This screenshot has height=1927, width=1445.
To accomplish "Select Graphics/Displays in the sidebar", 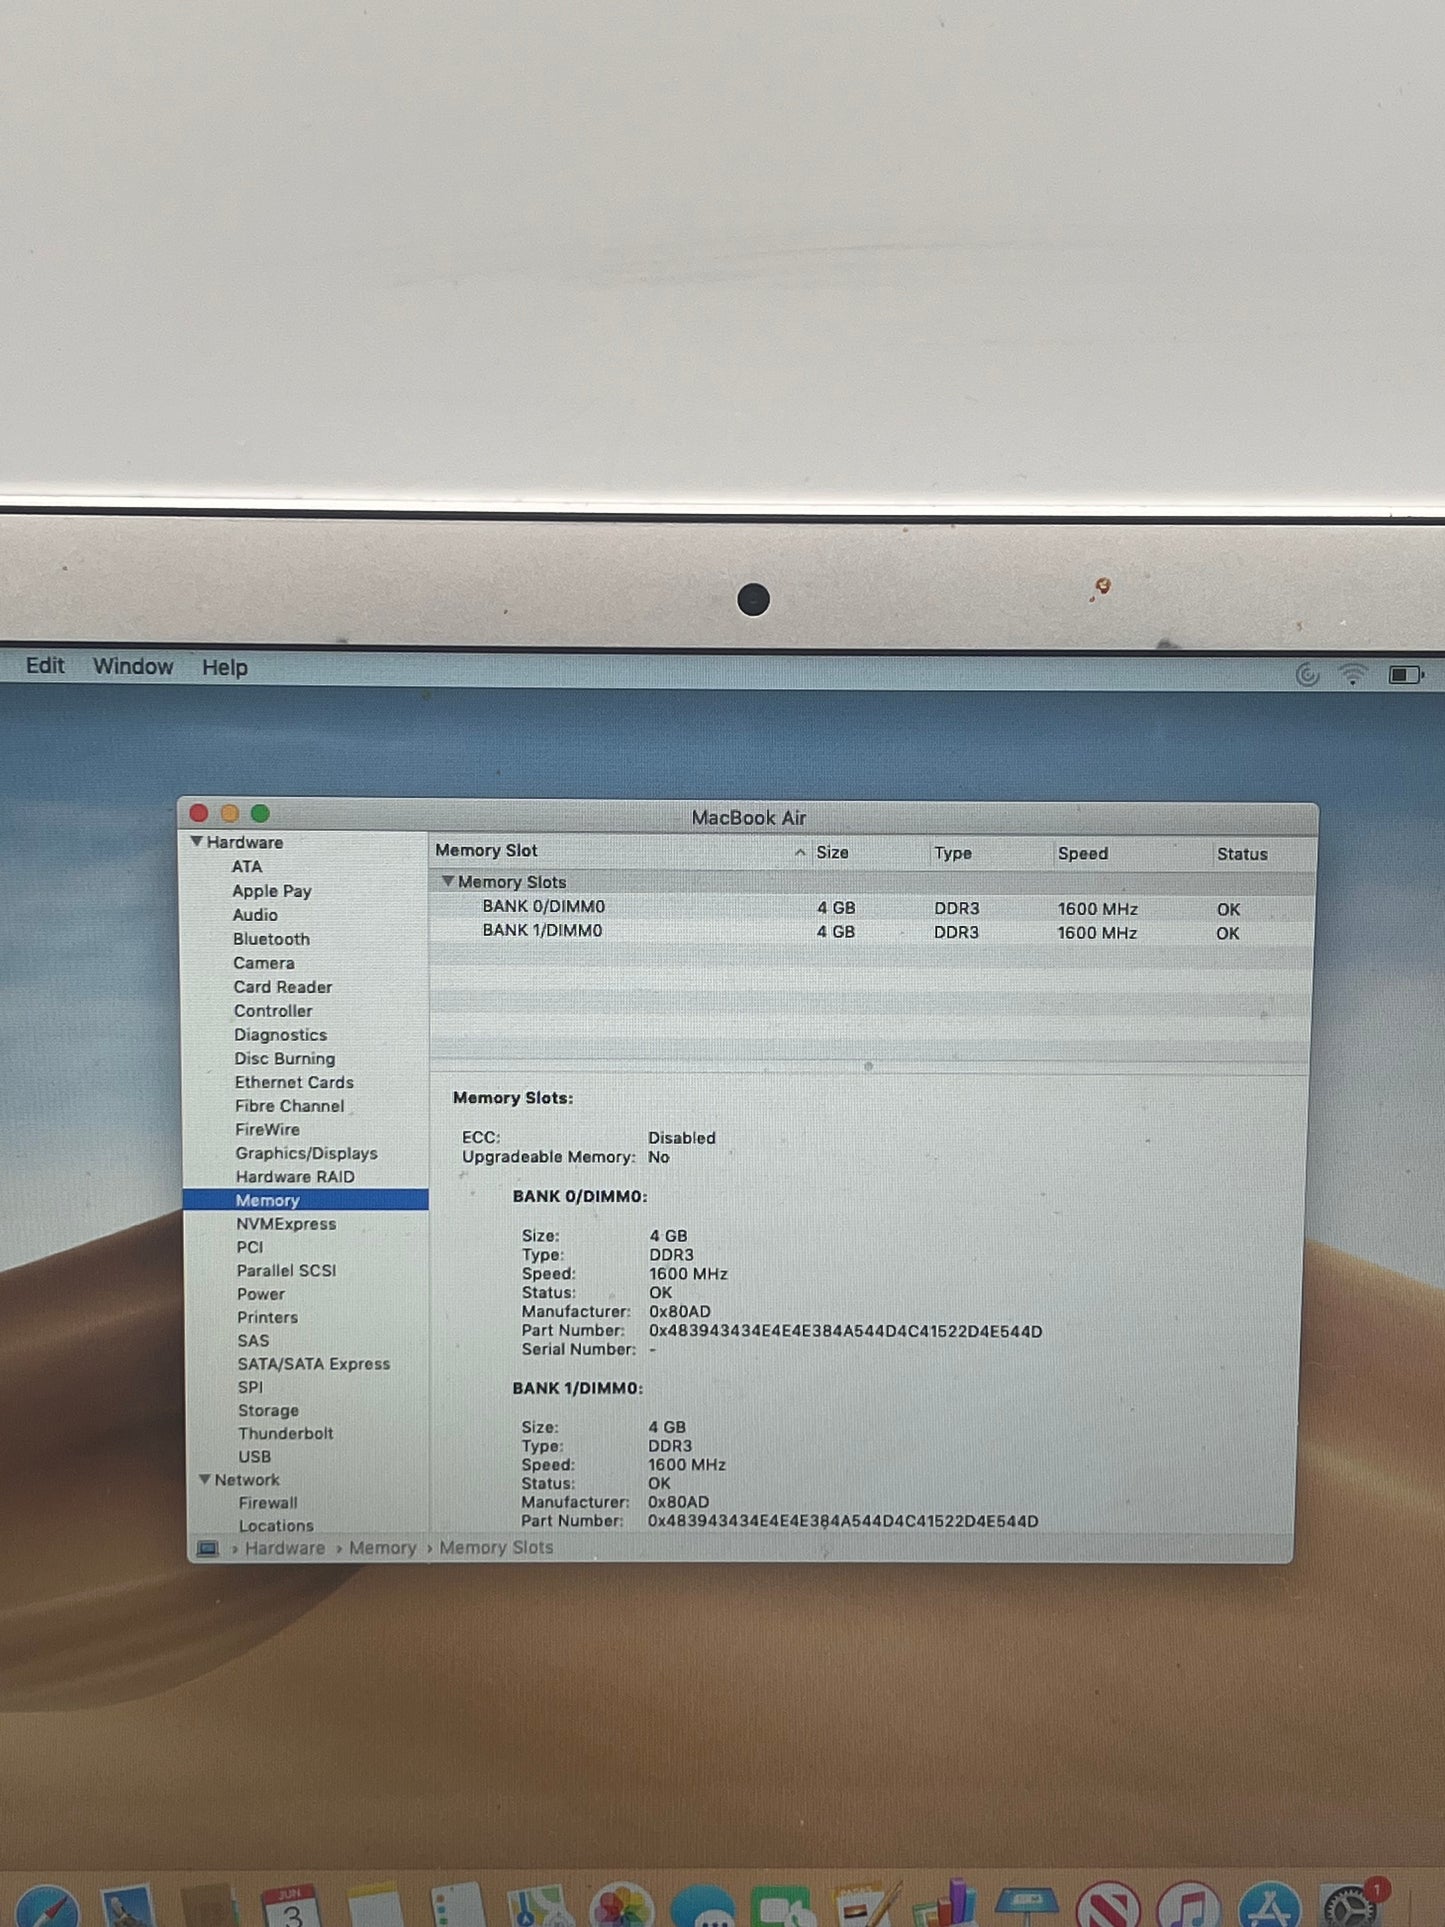I will click(x=306, y=1153).
